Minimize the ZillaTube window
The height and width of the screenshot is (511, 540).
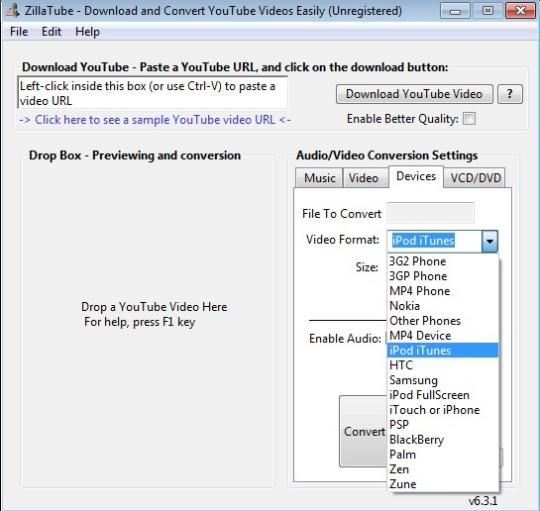pyautogui.click(x=455, y=10)
